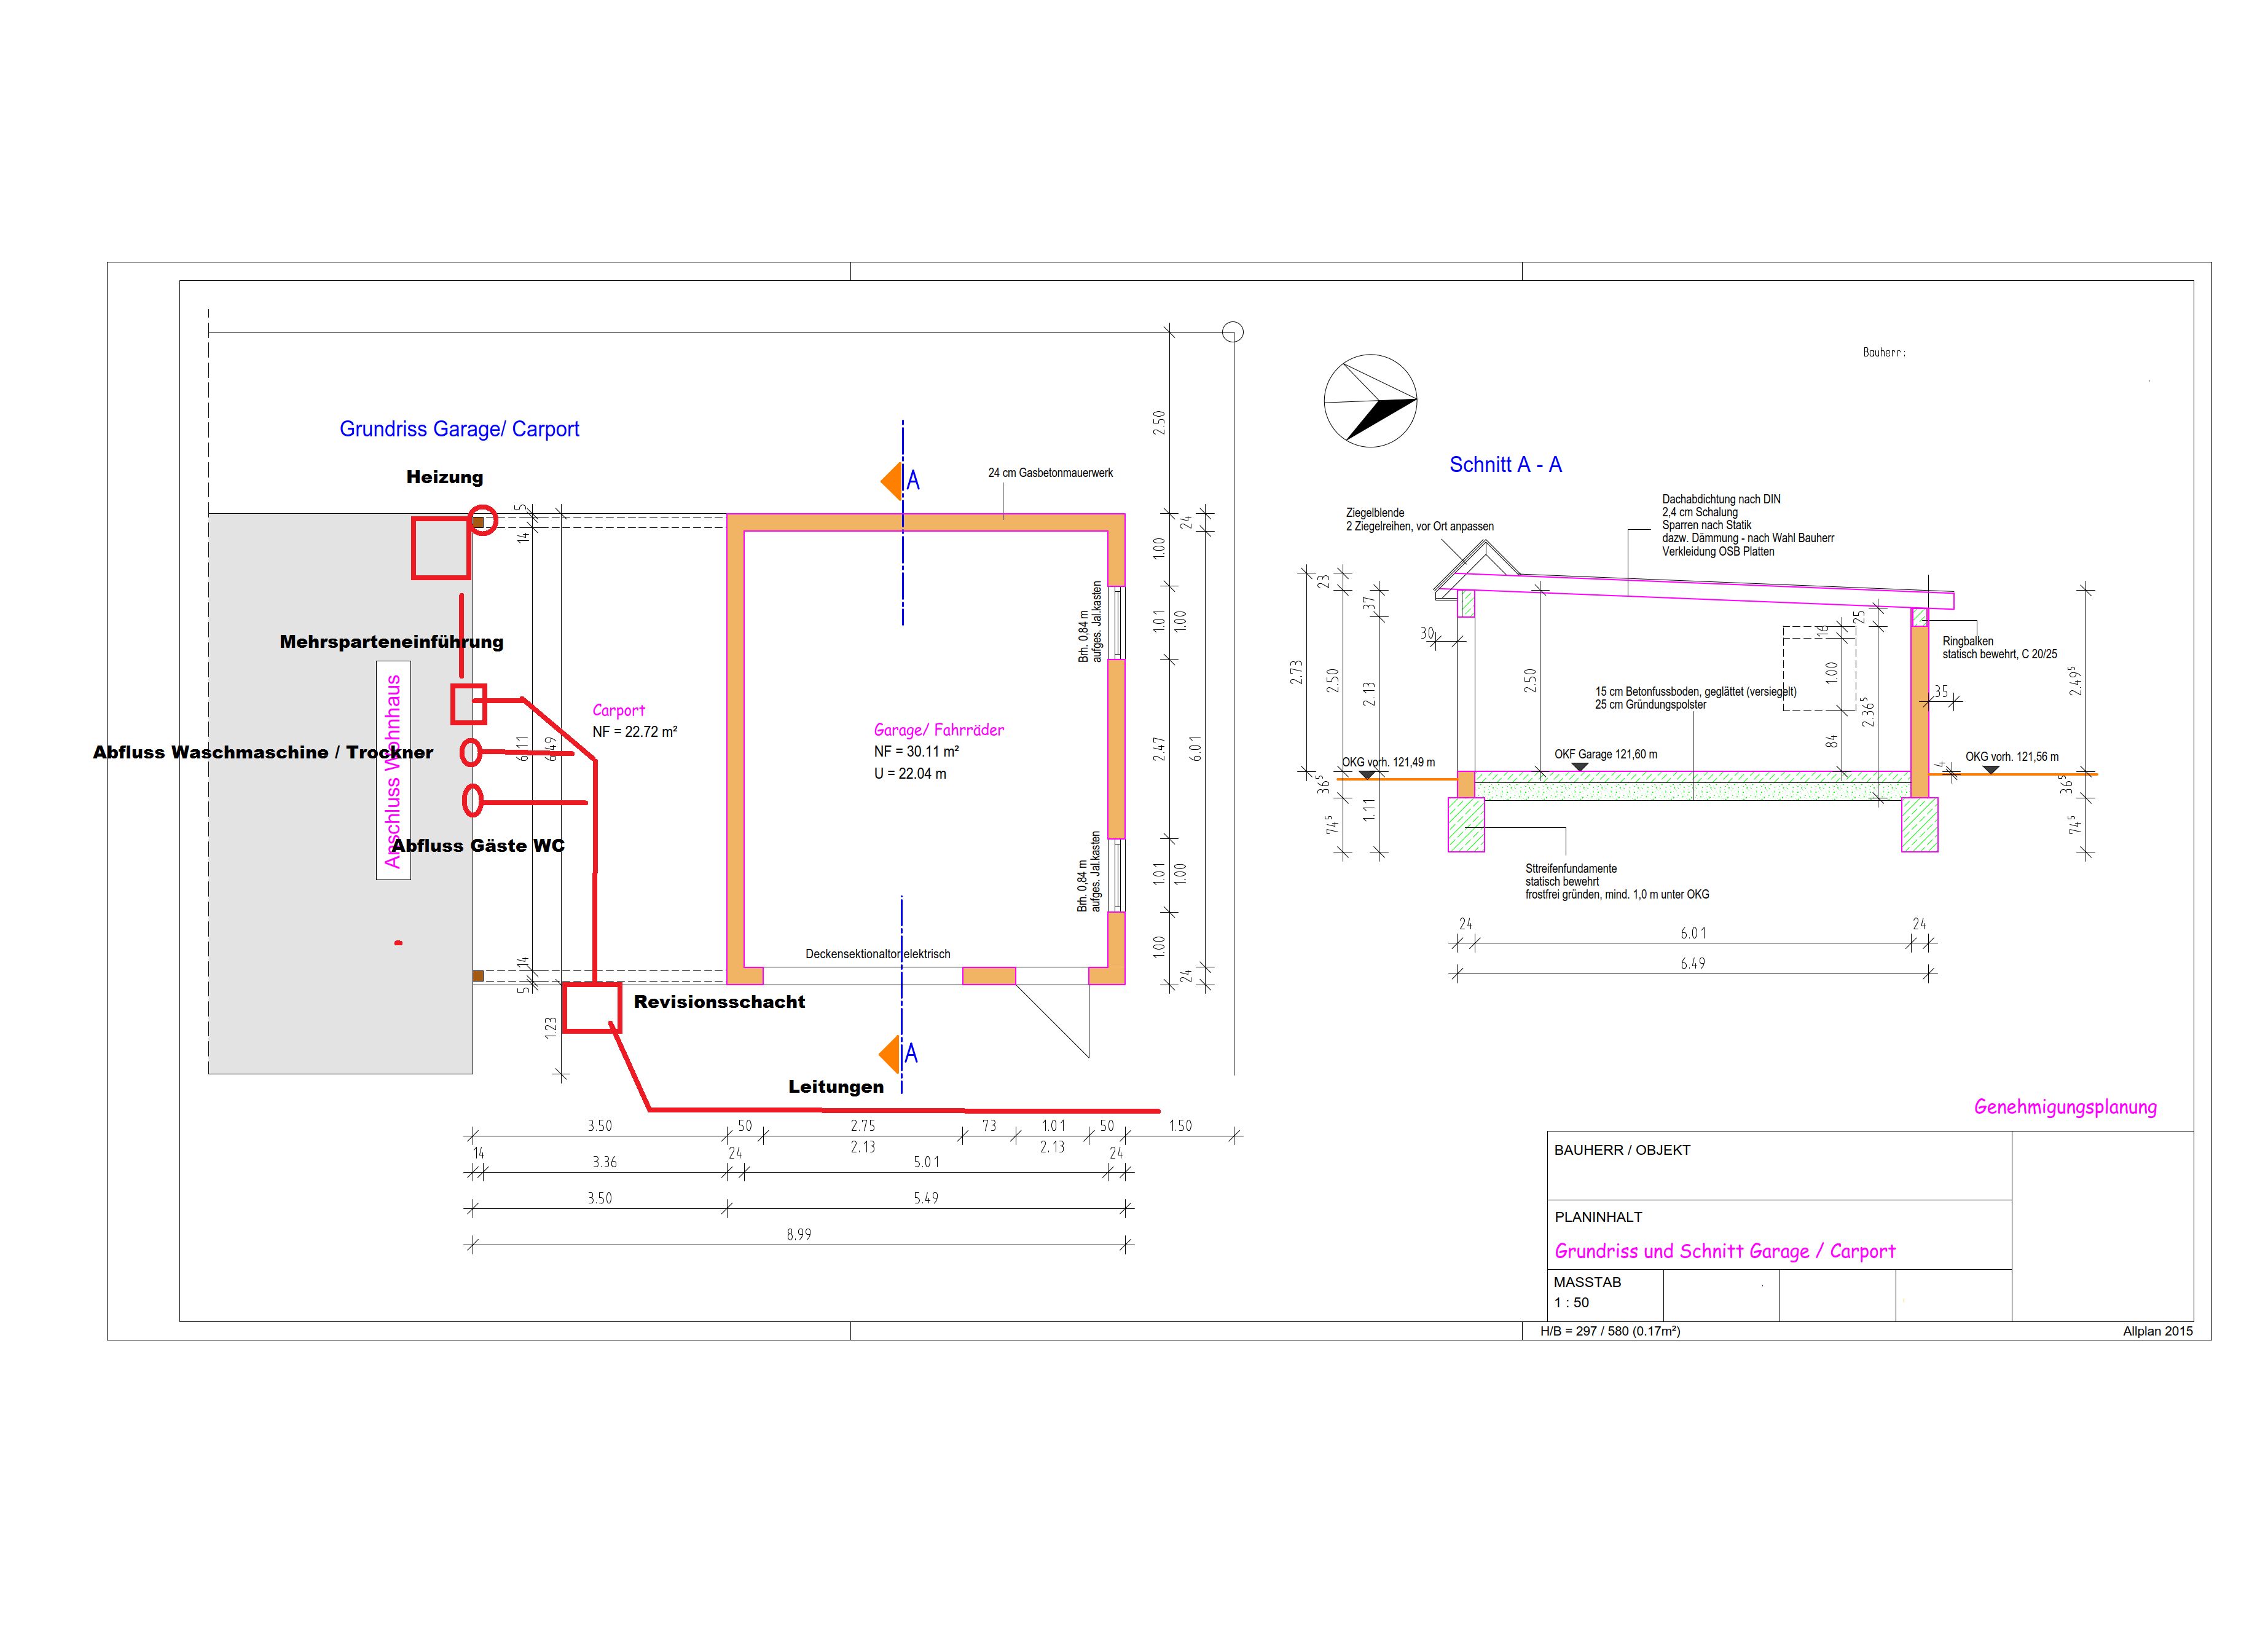
Task: Select the red square below Heizung label
Action: pyautogui.click(x=441, y=548)
